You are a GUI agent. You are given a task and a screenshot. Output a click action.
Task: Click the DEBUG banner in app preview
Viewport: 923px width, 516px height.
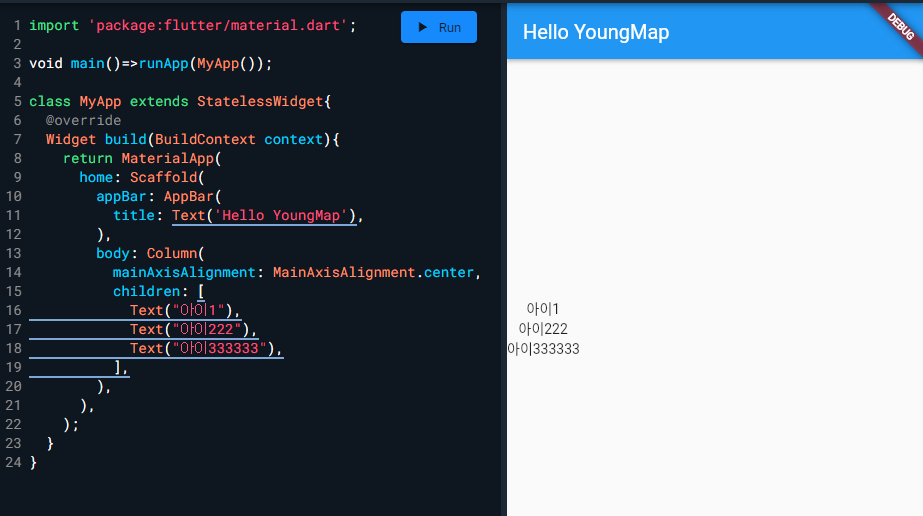tap(899, 26)
